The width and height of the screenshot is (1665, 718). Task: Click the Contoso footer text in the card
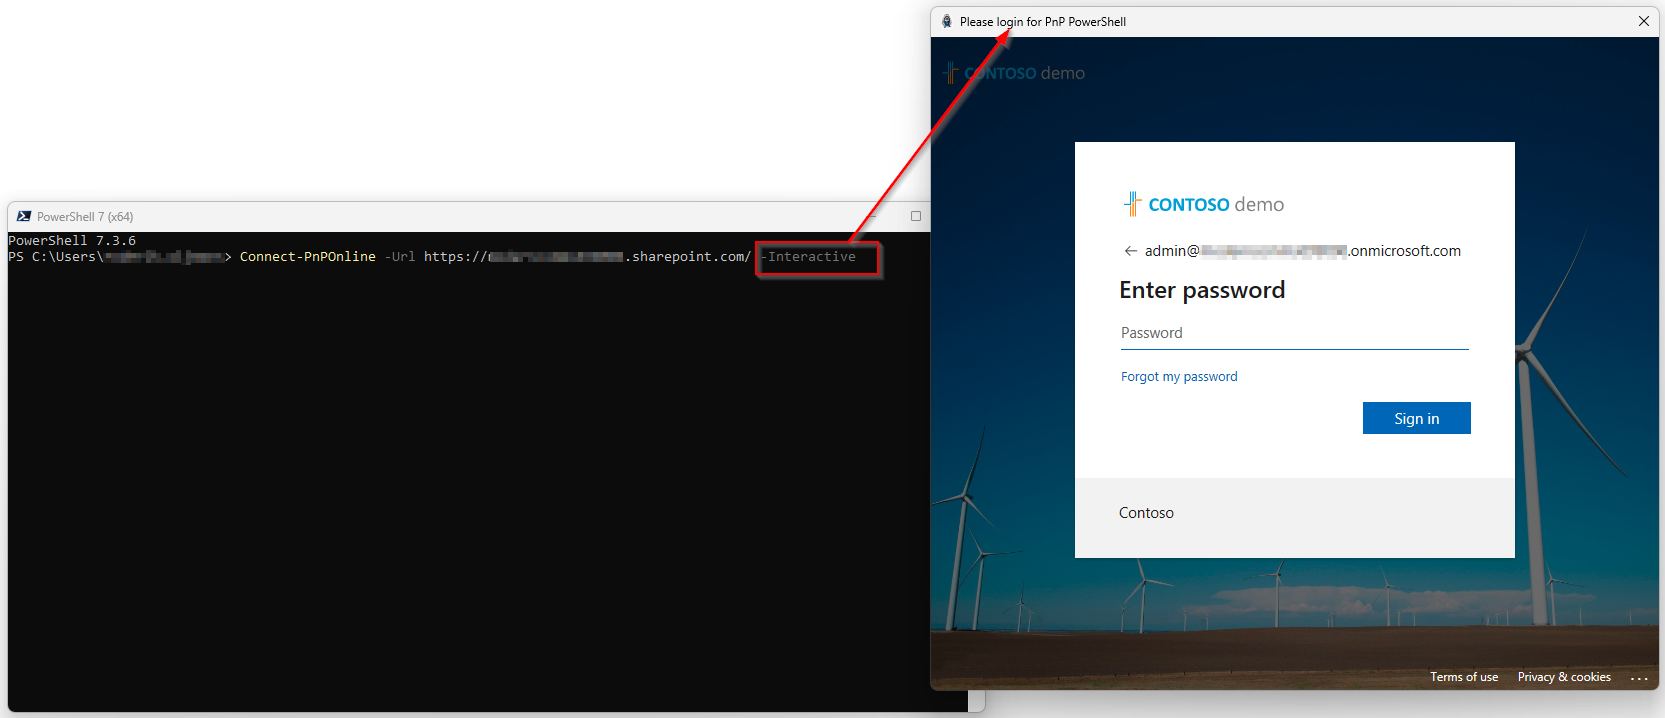(1146, 513)
